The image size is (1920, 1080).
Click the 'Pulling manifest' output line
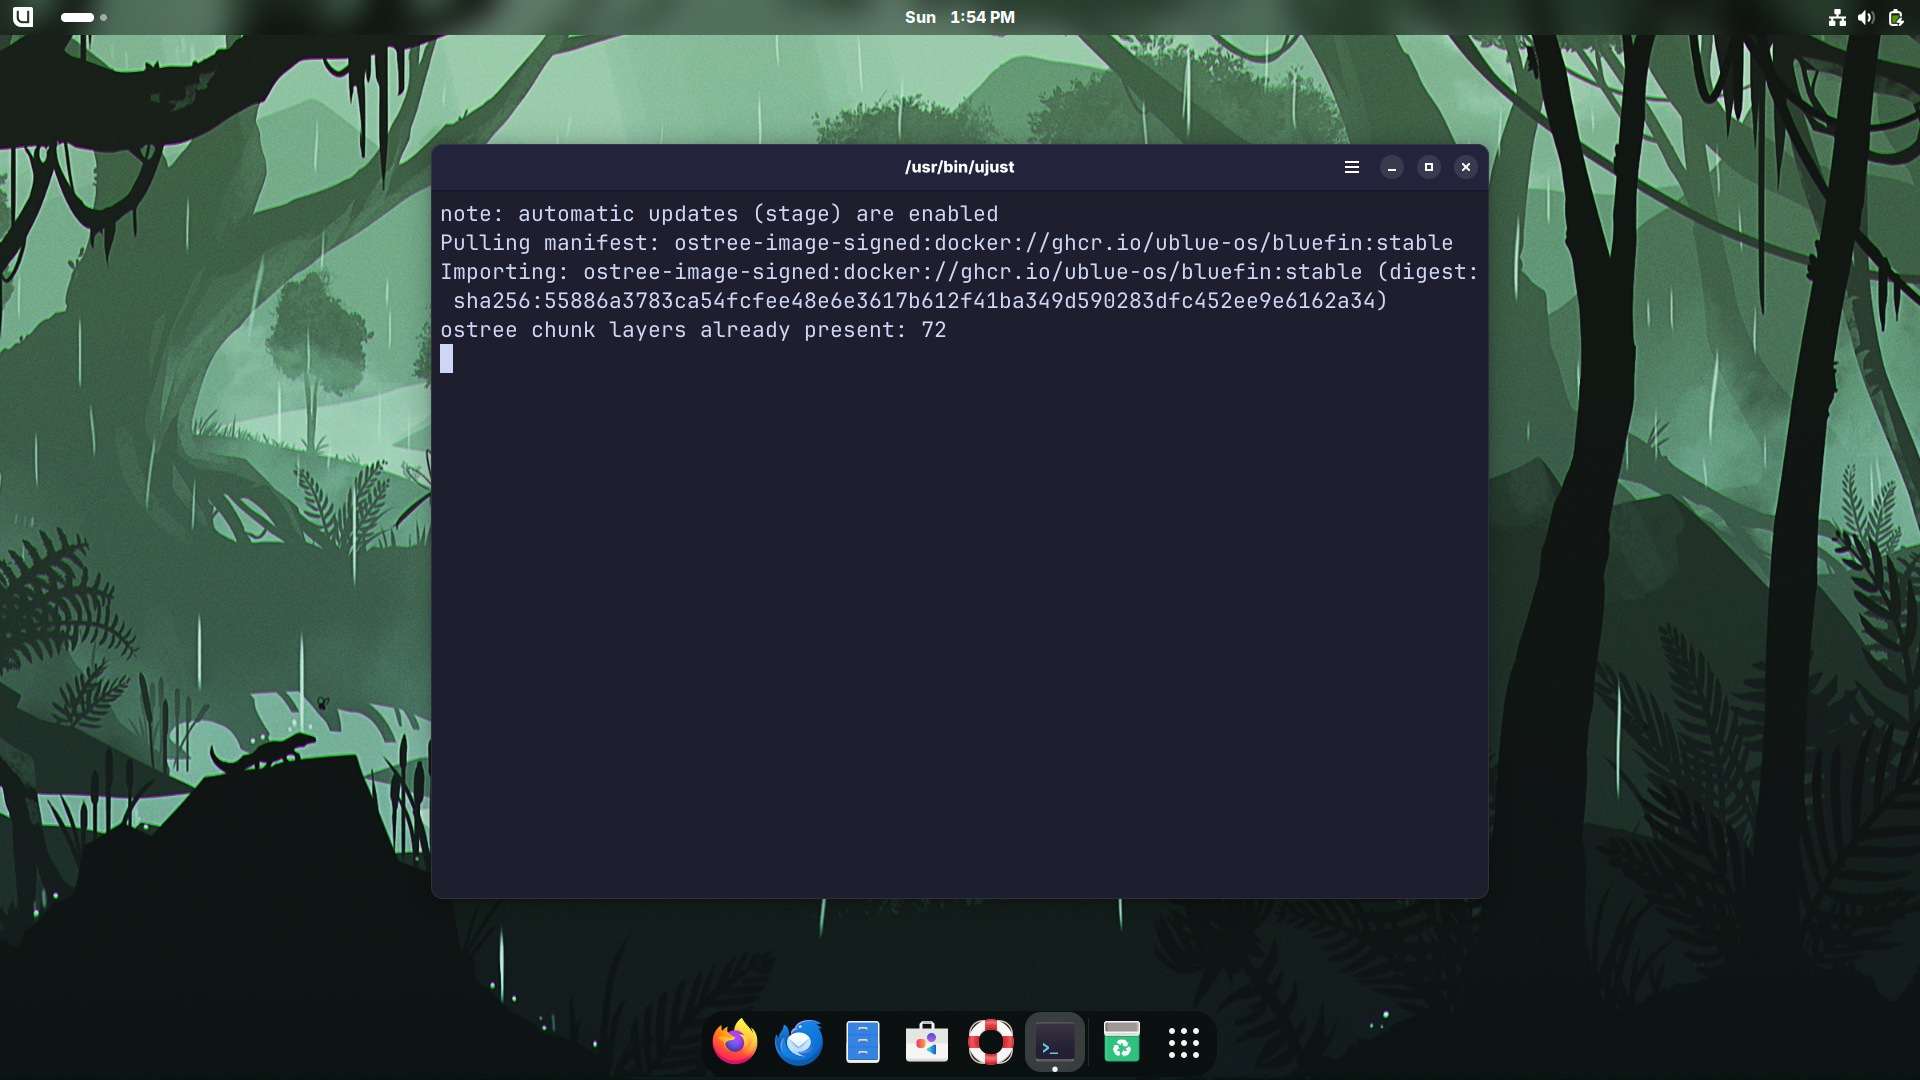click(x=946, y=243)
